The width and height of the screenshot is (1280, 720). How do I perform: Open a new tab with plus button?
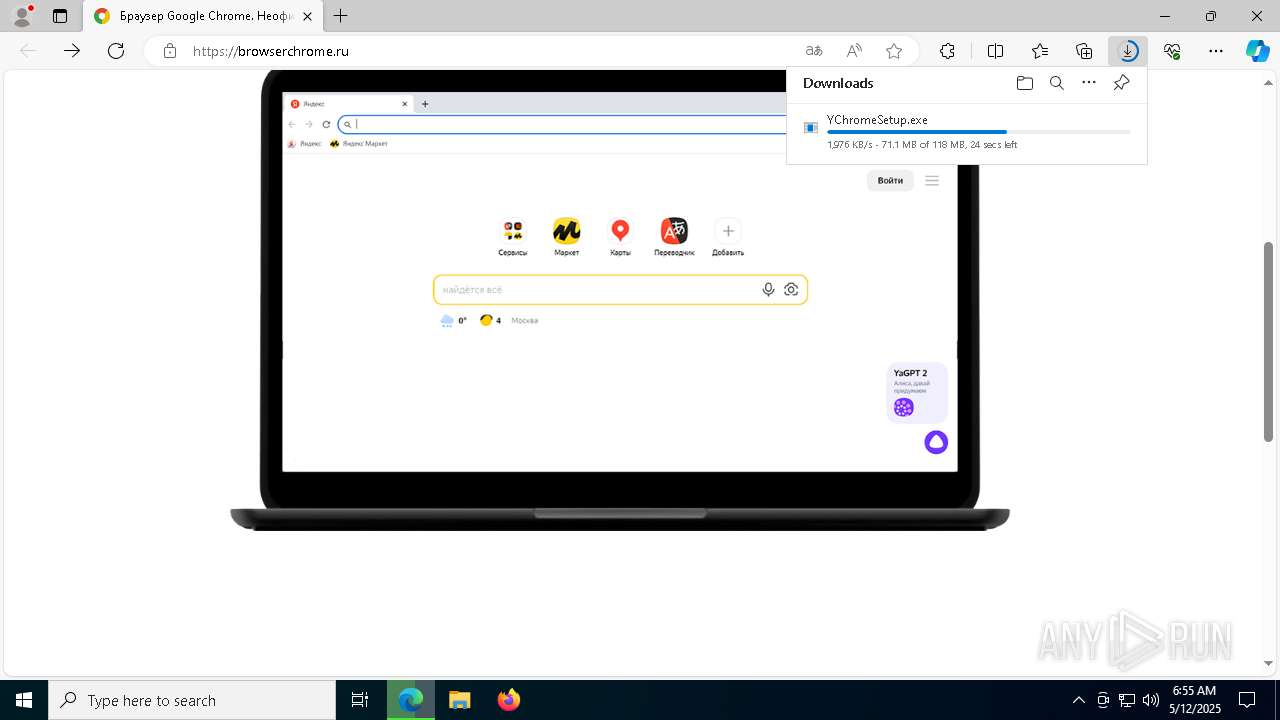pos(341,16)
